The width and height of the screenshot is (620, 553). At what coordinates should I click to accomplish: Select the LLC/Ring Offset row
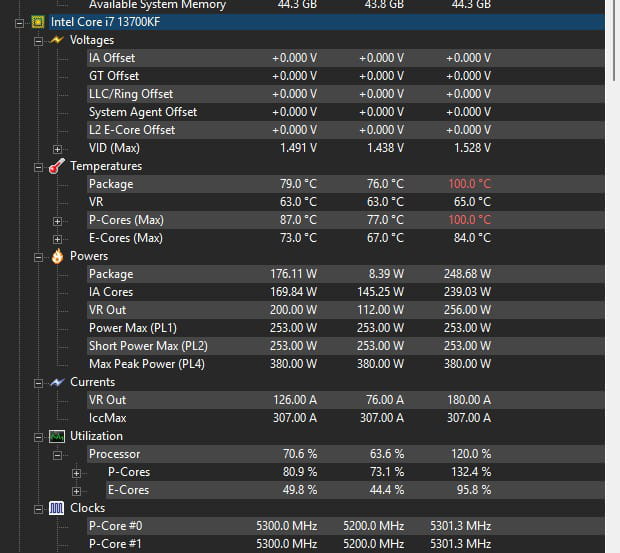point(346,94)
